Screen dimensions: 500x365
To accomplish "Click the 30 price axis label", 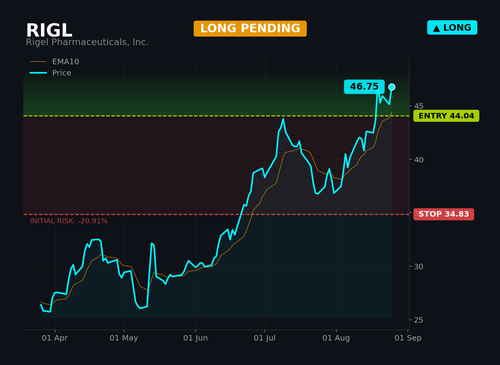I will (419, 266).
